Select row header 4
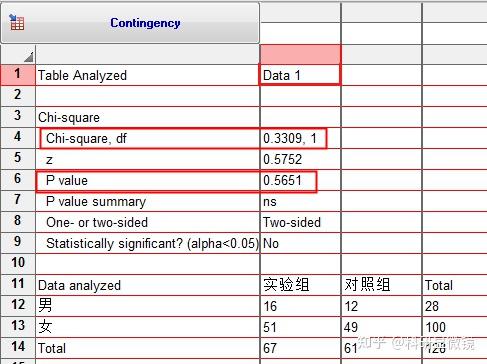This screenshot has width=487, height=364. coord(18,137)
